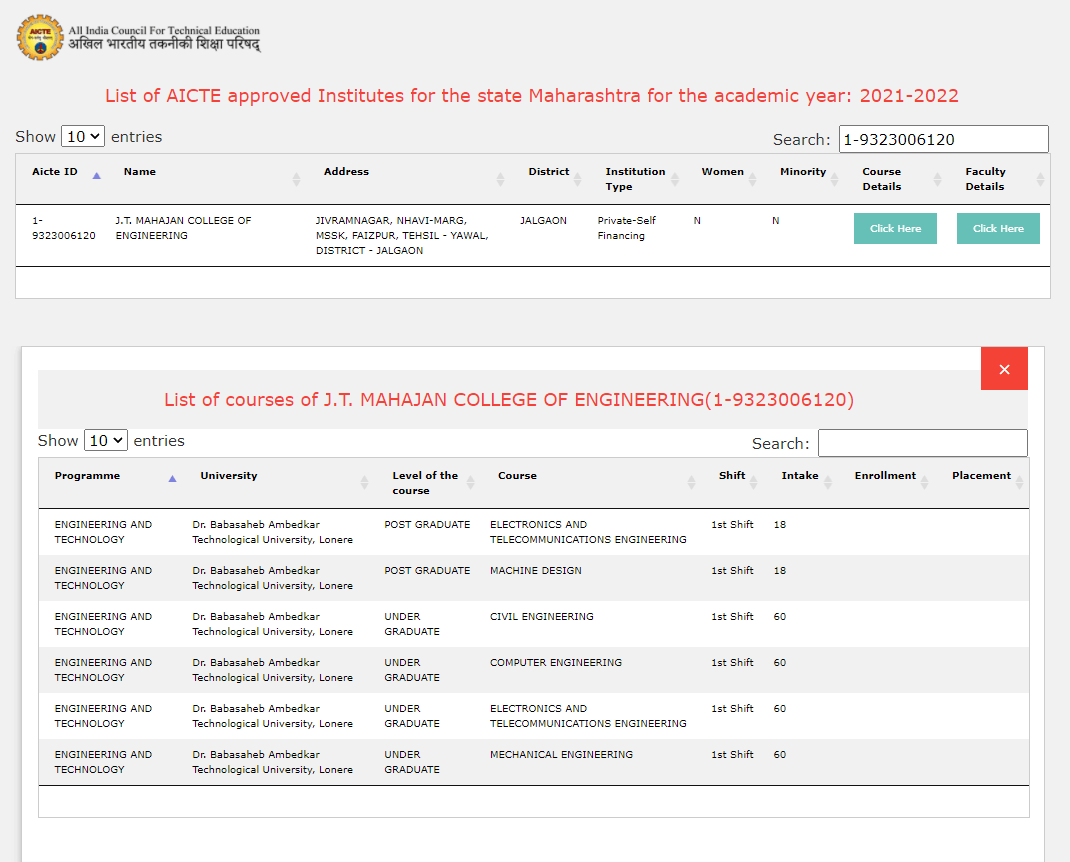
Task: Select UNDER GRADUATE level in MECHANICAL ENGINEERING row
Action: click(411, 762)
